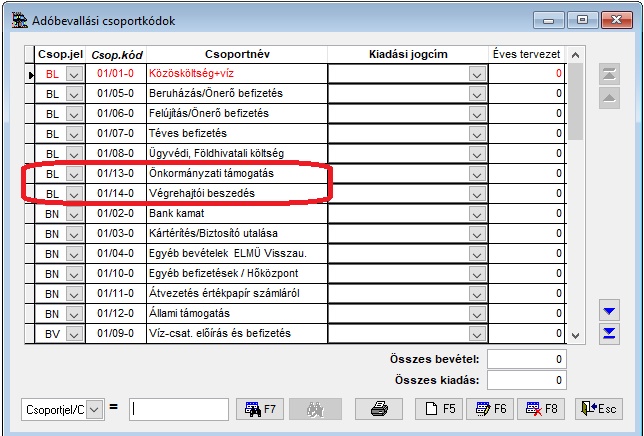
Task: Open Kiadási jogcím dropdown for Téves befizetés
Action: (x=477, y=134)
